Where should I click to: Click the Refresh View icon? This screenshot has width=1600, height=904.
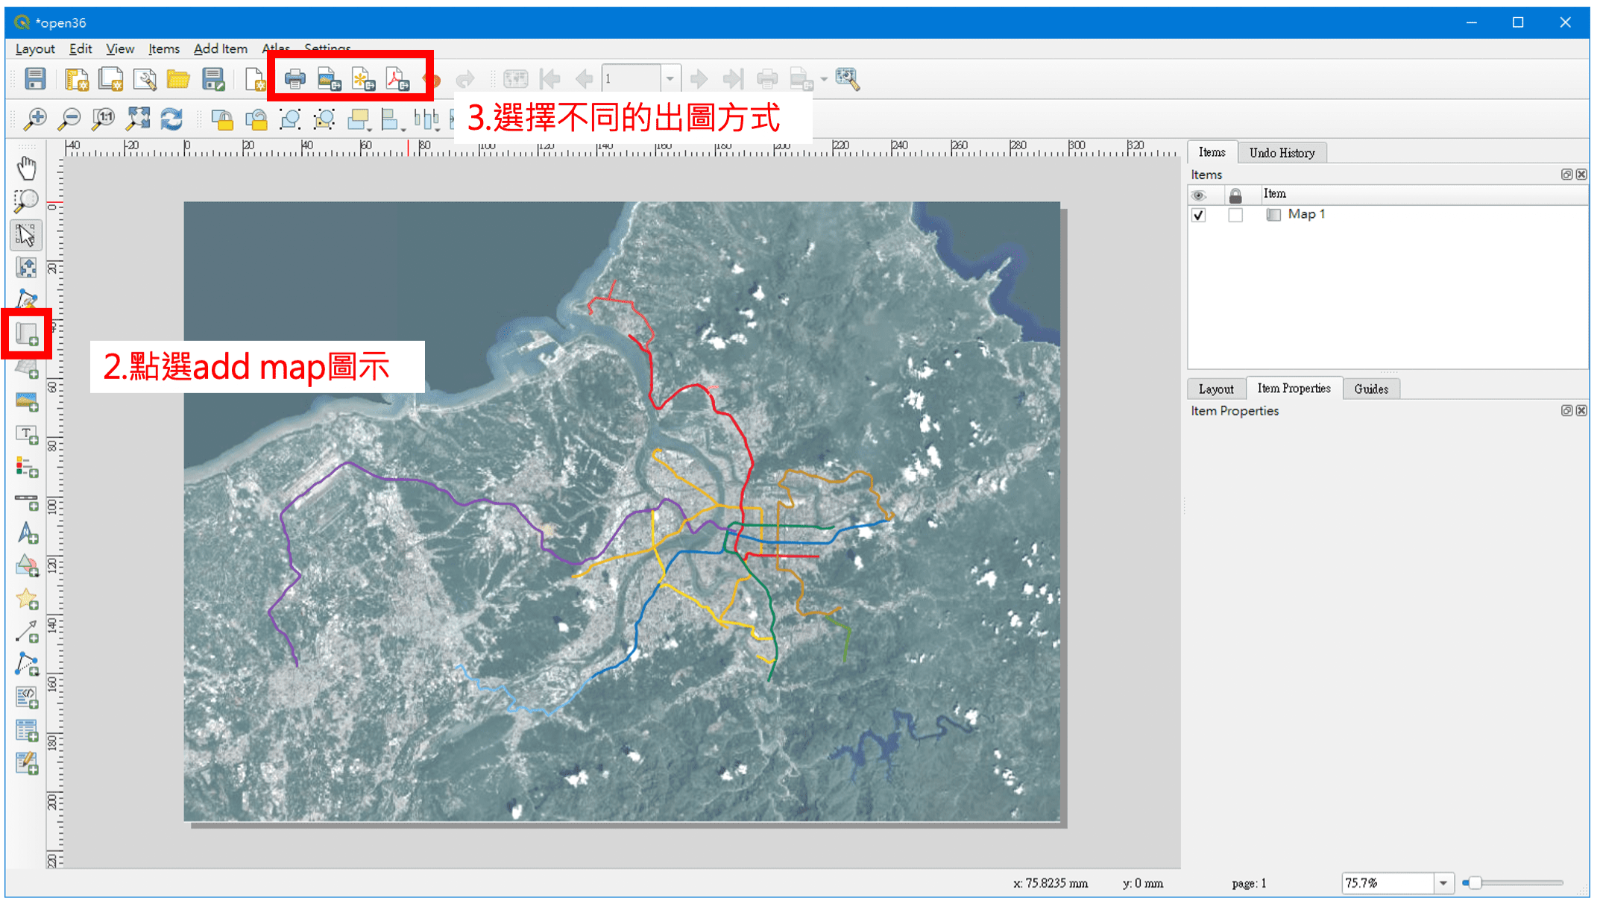click(x=172, y=120)
